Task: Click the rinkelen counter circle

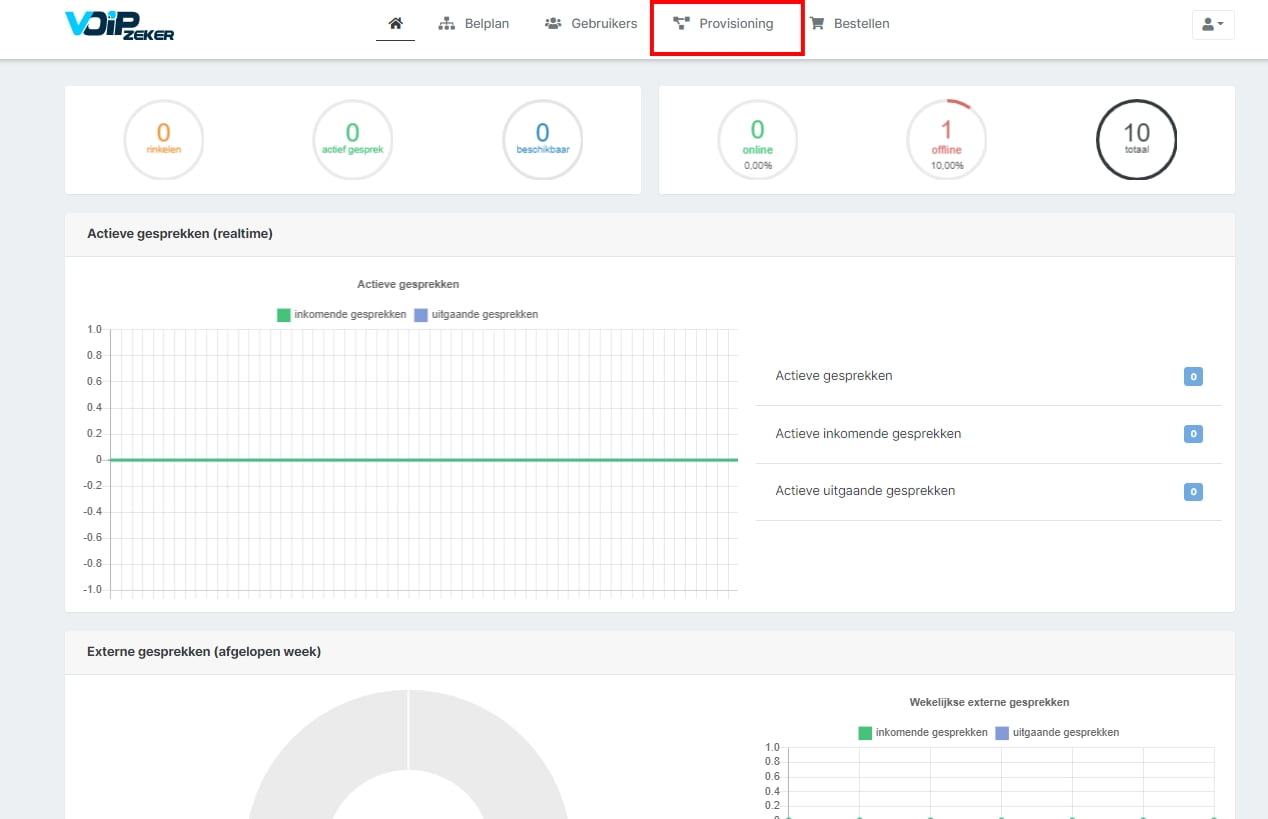Action: click(163, 139)
